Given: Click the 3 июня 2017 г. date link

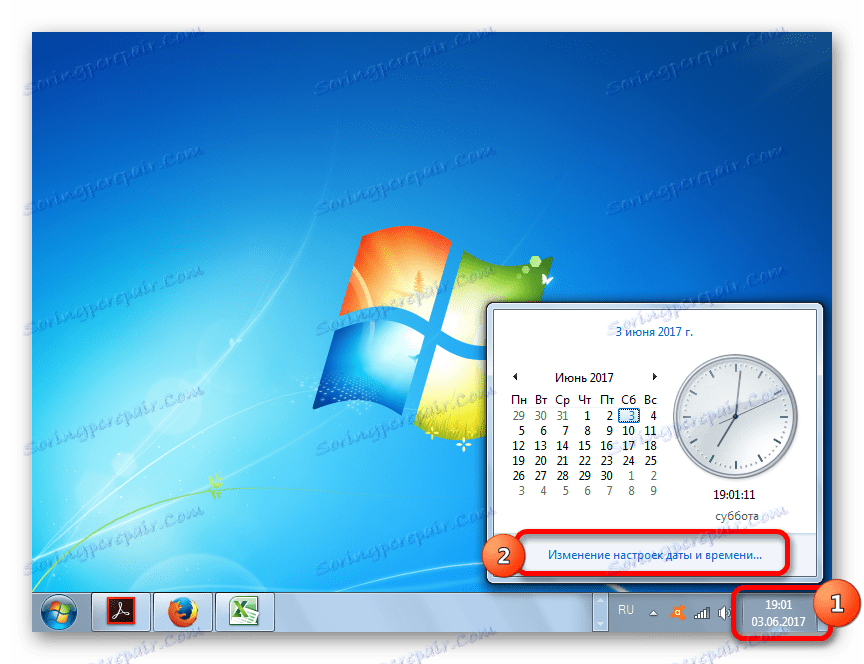Looking at the screenshot, I should (654, 332).
